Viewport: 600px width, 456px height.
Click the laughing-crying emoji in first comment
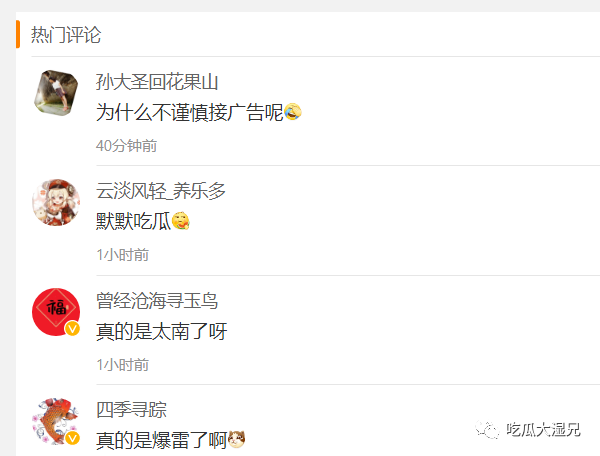[x=293, y=112]
